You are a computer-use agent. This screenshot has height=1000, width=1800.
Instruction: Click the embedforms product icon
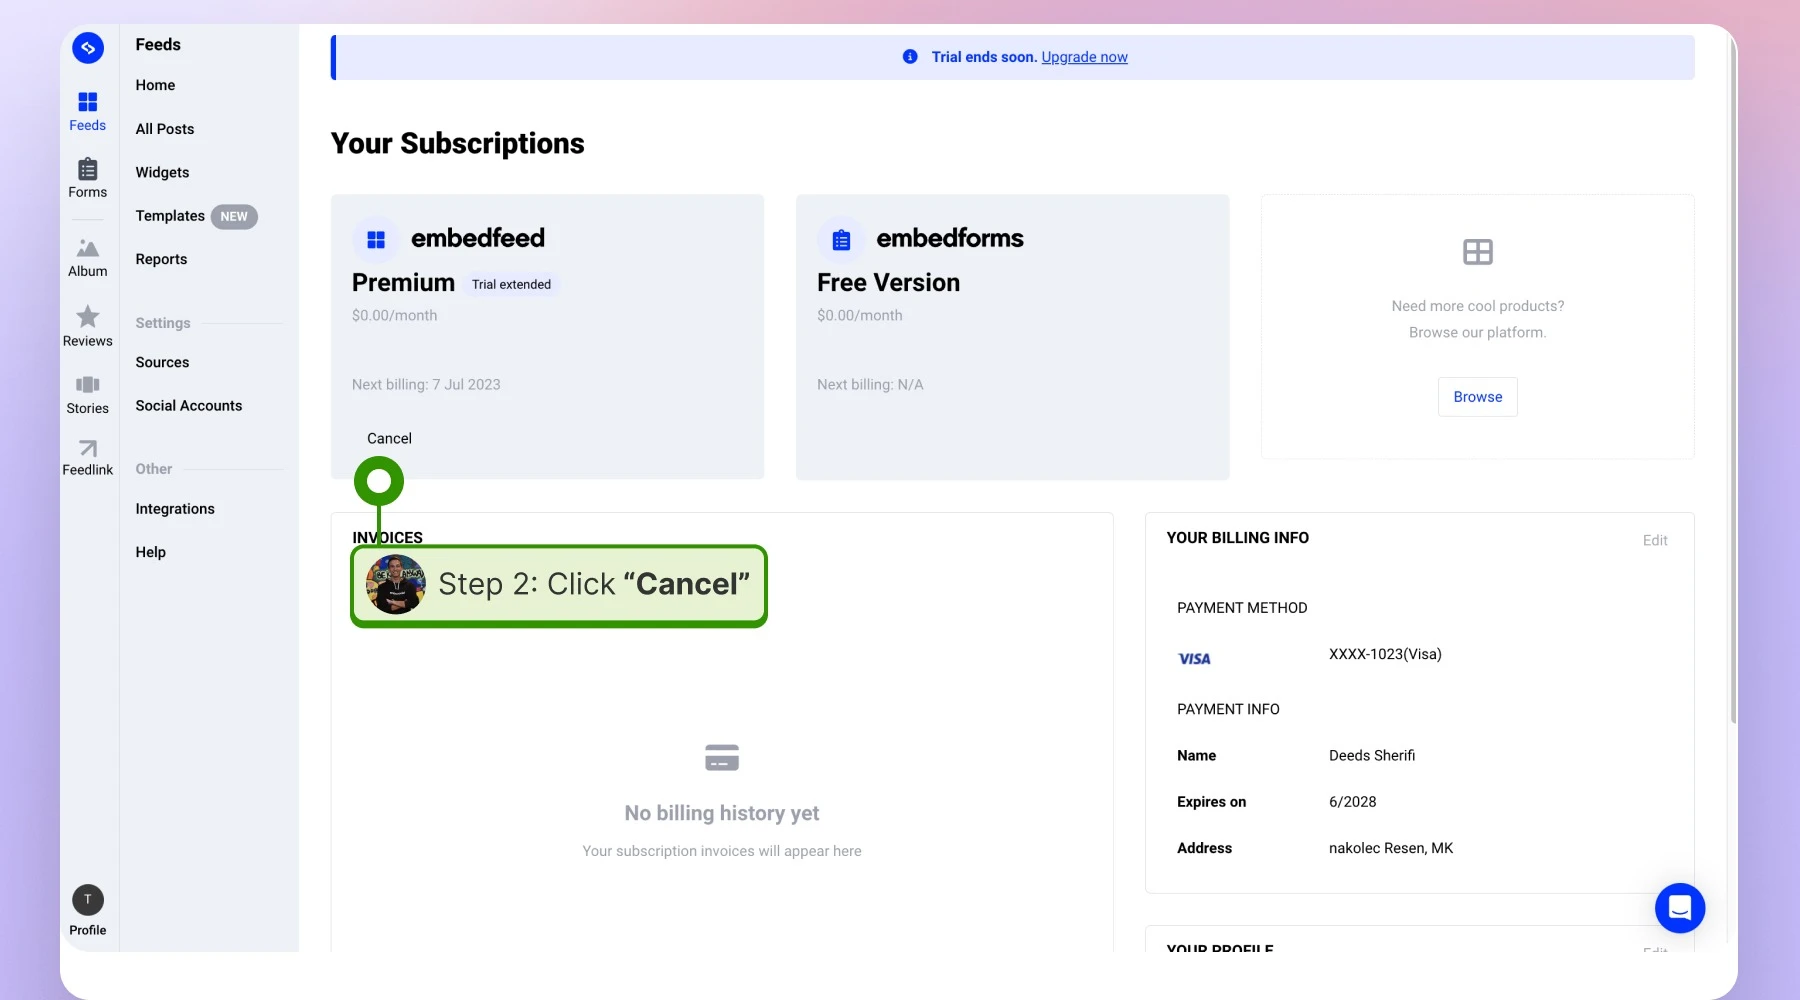click(x=841, y=240)
